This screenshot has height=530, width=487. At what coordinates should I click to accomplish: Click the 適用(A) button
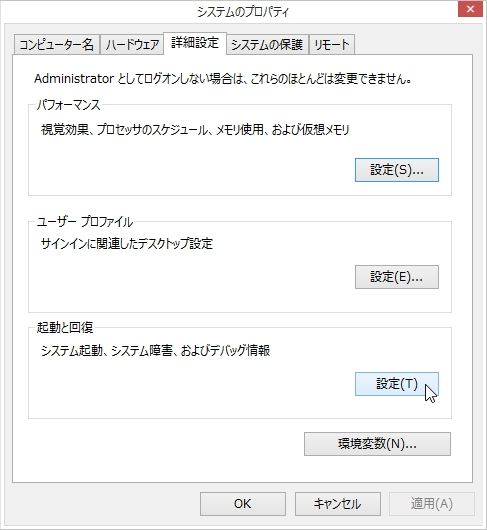432,504
